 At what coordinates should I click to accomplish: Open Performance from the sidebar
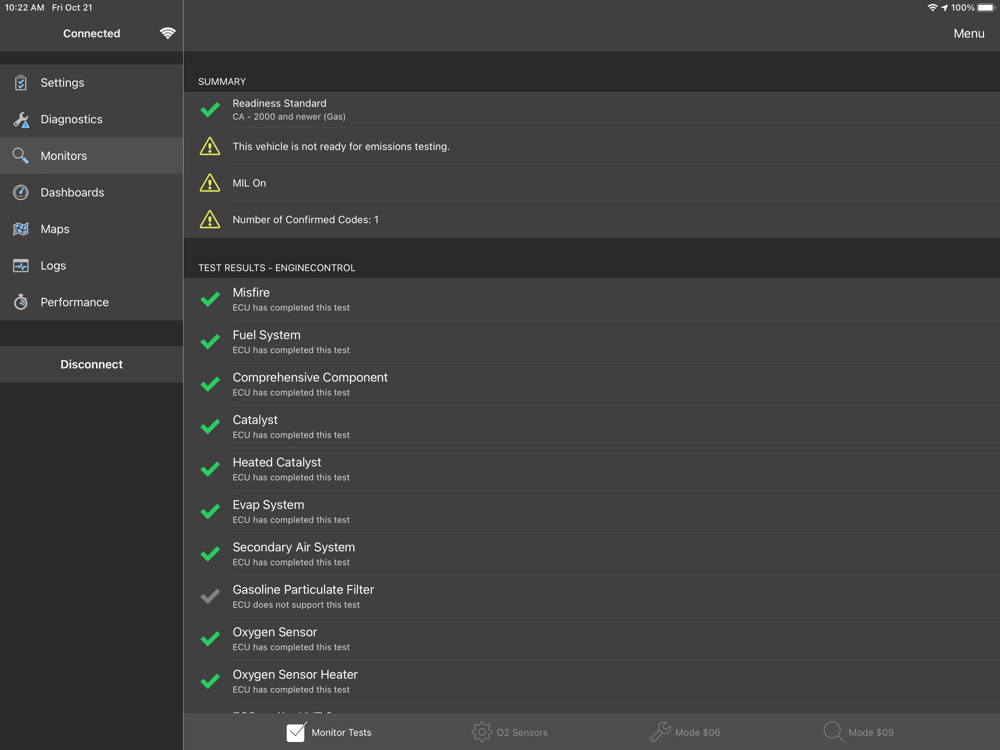click(92, 302)
